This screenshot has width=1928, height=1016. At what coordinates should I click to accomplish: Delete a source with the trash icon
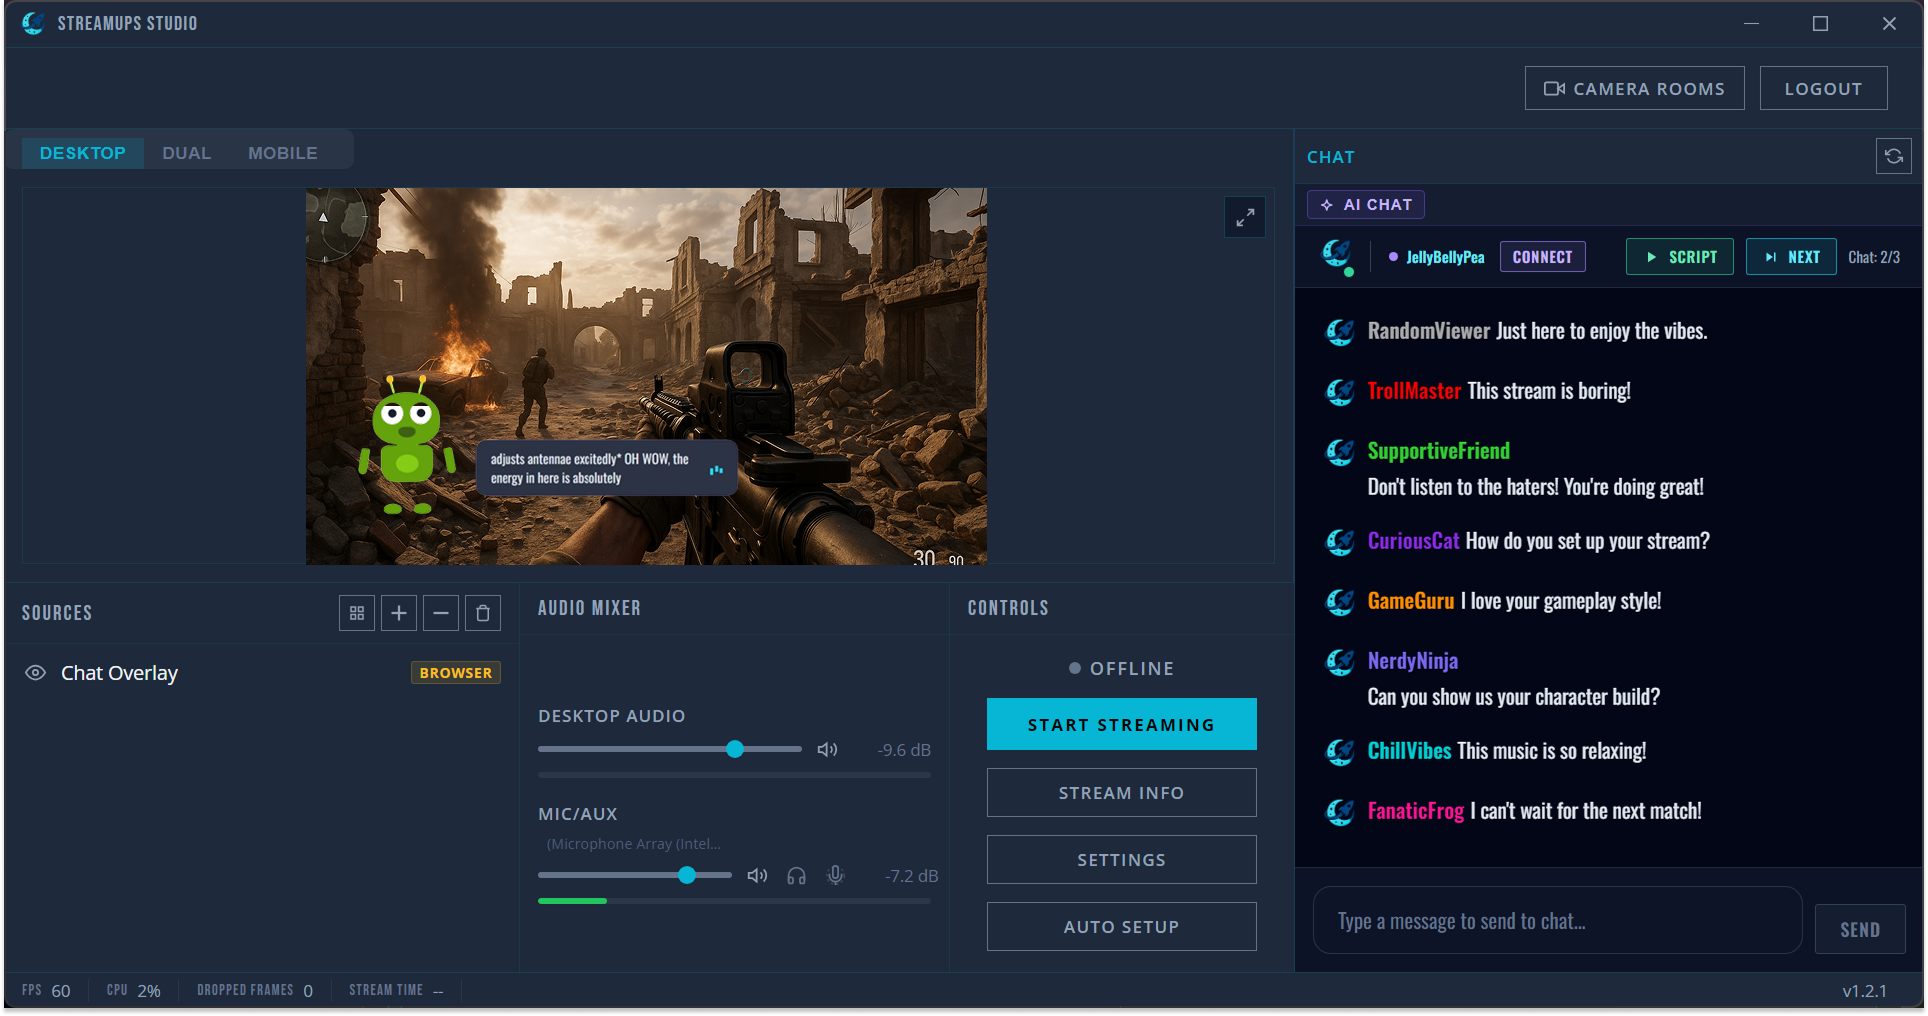pyautogui.click(x=482, y=612)
